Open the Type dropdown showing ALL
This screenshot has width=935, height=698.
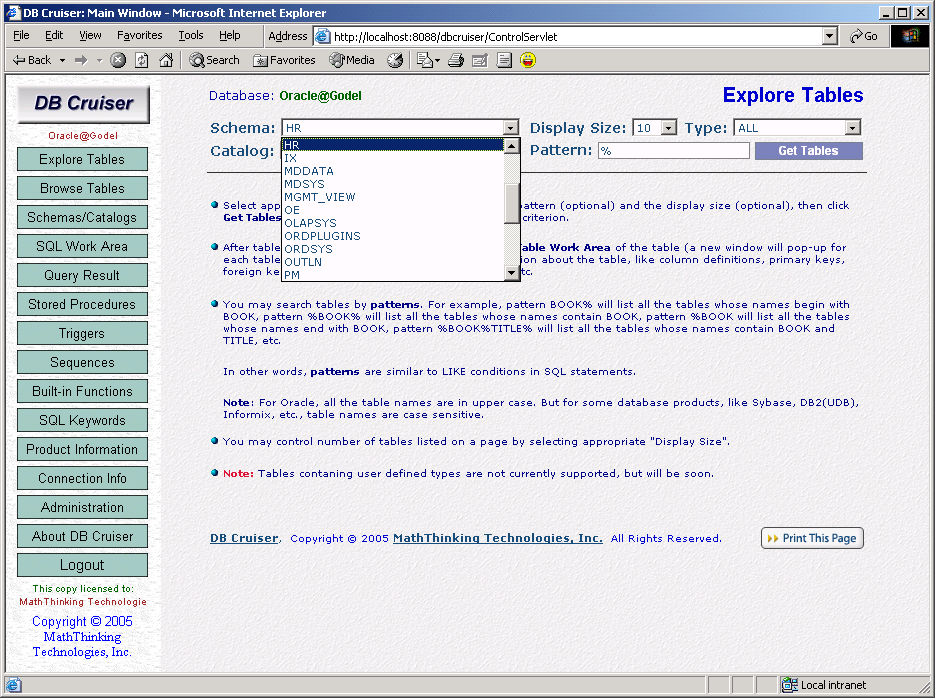coord(797,128)
